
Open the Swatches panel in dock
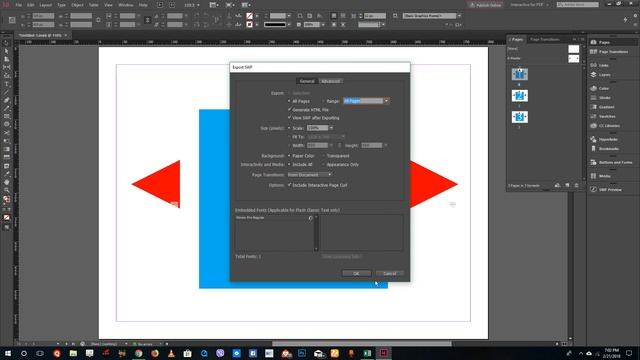point(603,116)
